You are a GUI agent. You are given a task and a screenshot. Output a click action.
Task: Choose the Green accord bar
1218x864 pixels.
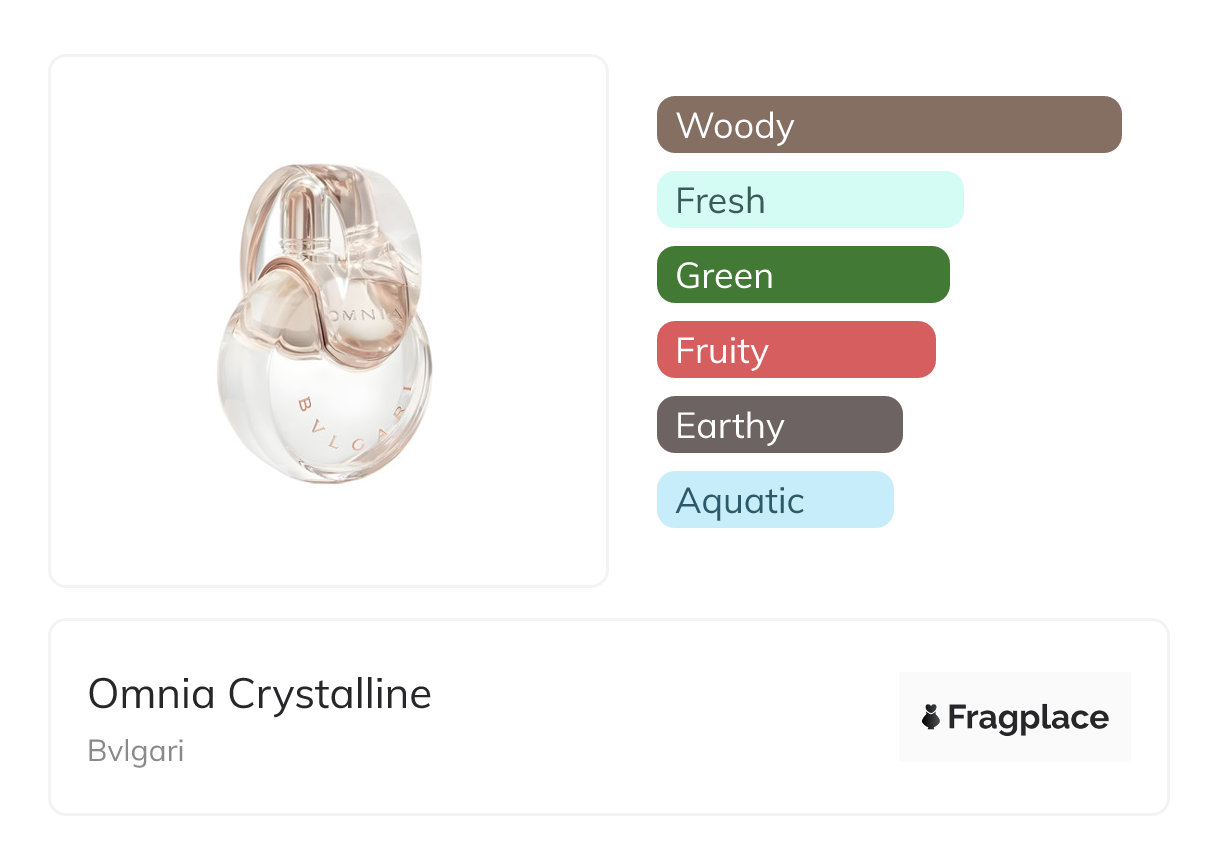pyautogui.click(x=802, y=275)
